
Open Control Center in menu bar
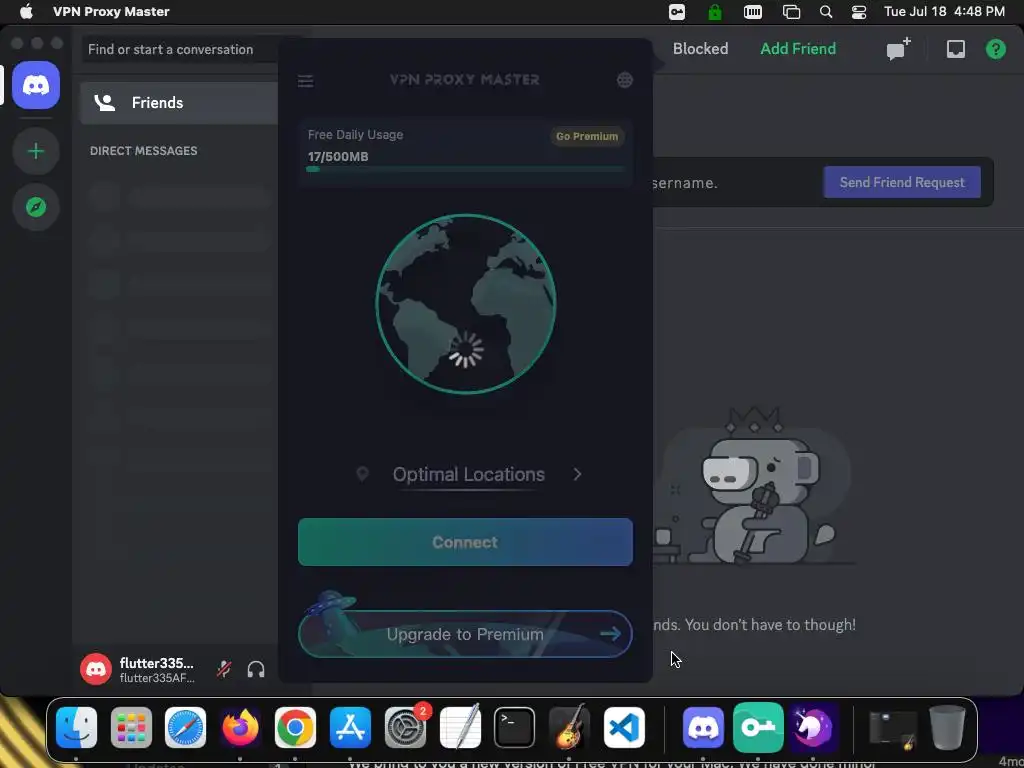pos(859,12)
